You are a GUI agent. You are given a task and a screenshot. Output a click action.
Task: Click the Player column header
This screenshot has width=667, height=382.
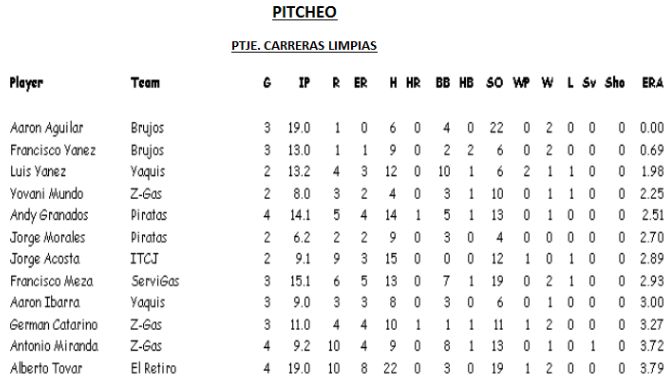click(26, 83)
